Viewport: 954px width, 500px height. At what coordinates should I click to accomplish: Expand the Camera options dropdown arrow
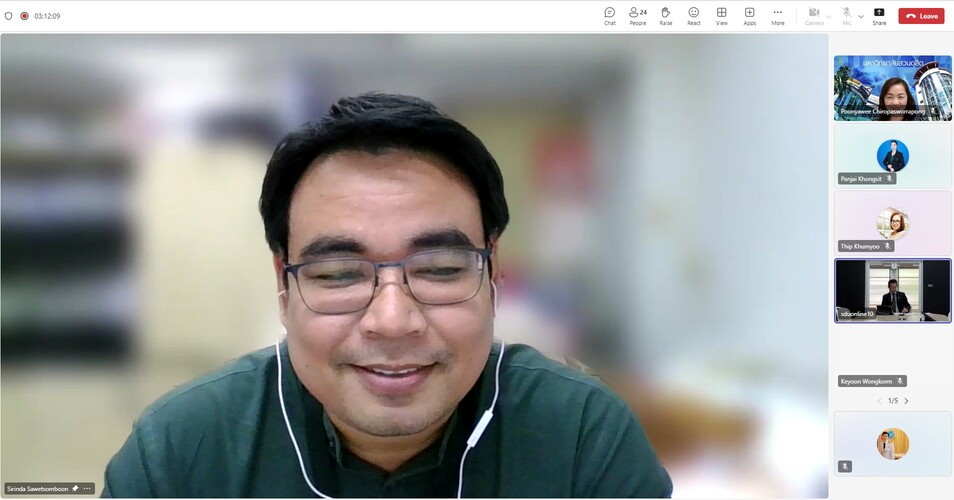coord(829,16)
